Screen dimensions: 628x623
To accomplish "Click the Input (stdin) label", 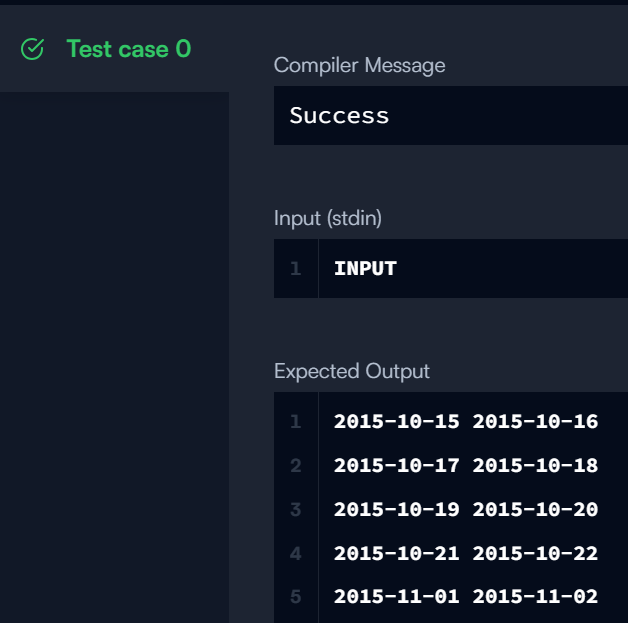I will pos(328,218).
